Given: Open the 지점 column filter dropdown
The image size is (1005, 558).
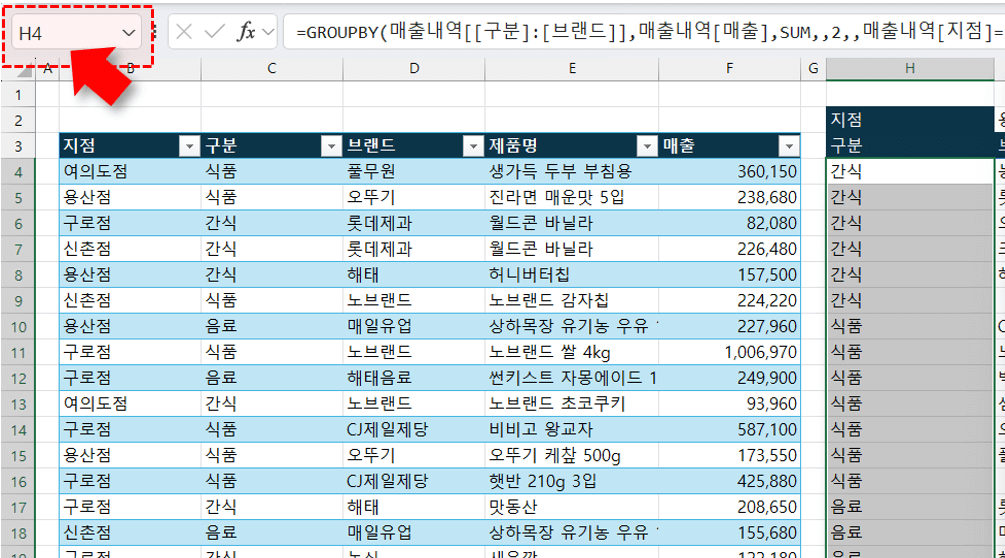Looking at the screenshot, I should click(x=188, y=146).
